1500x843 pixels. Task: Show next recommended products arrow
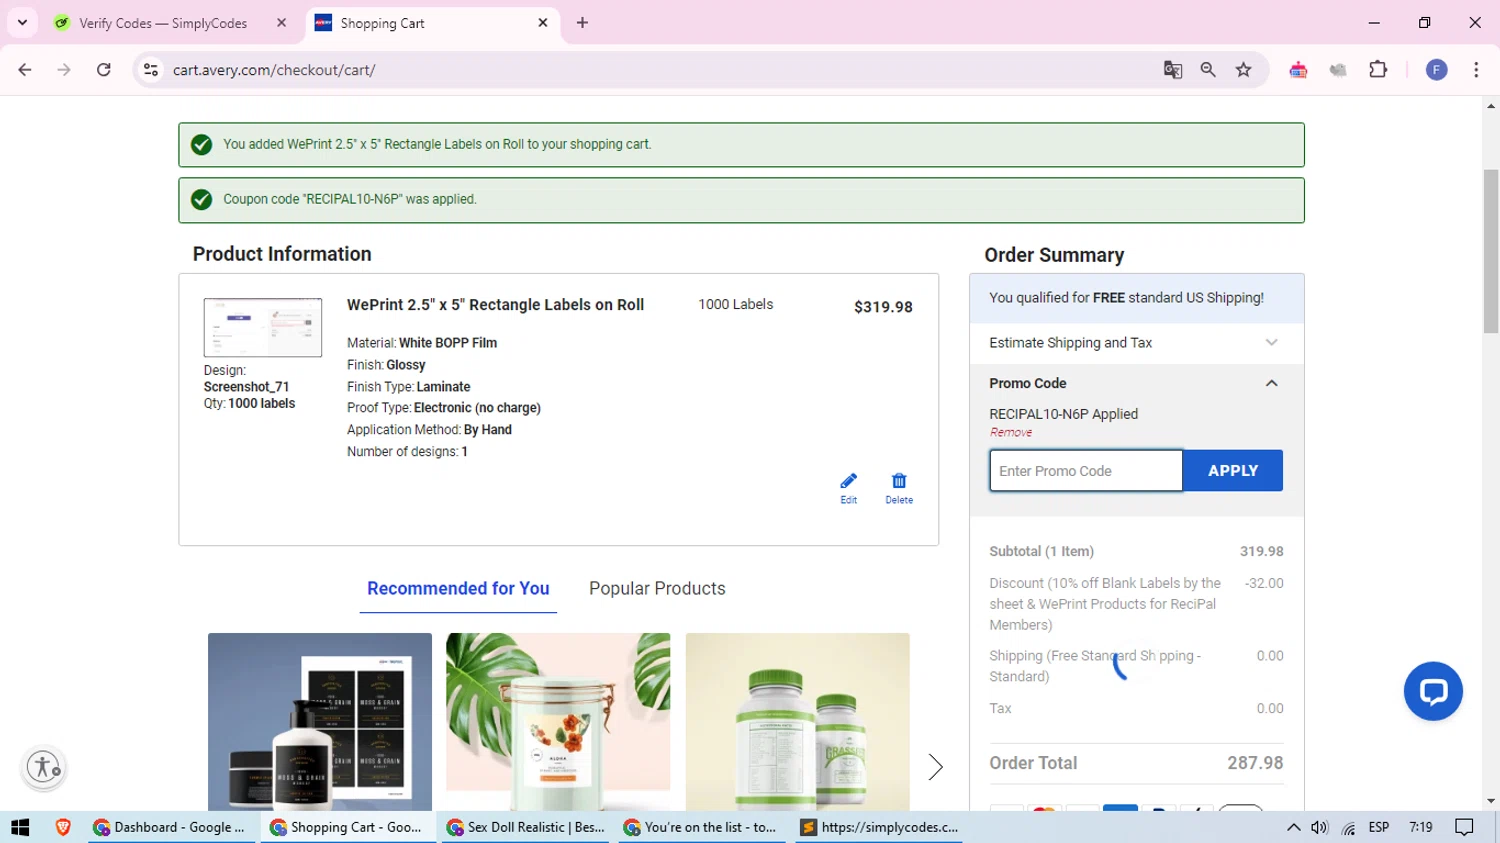click(935, 767)
